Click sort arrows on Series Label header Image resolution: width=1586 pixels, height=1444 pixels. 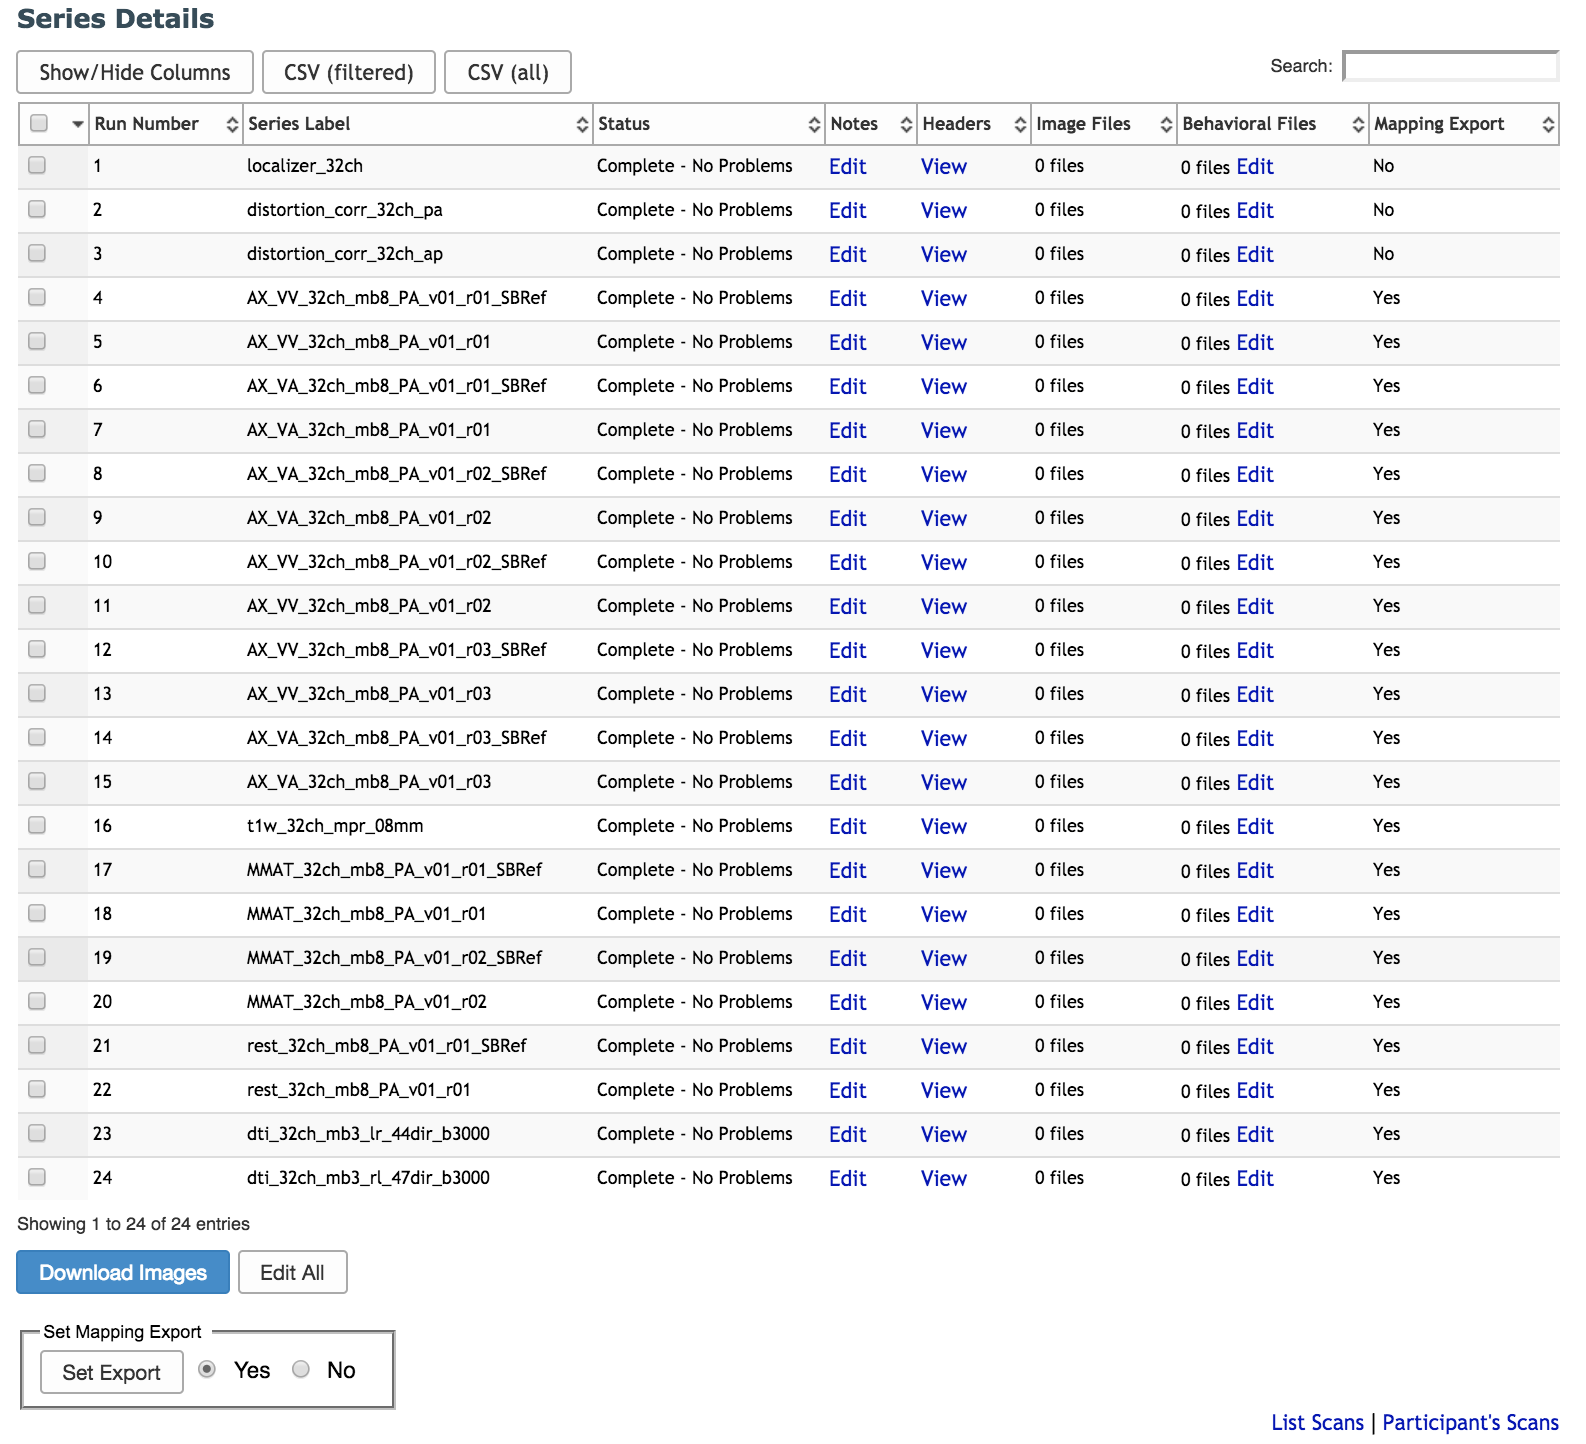point(582,125)
